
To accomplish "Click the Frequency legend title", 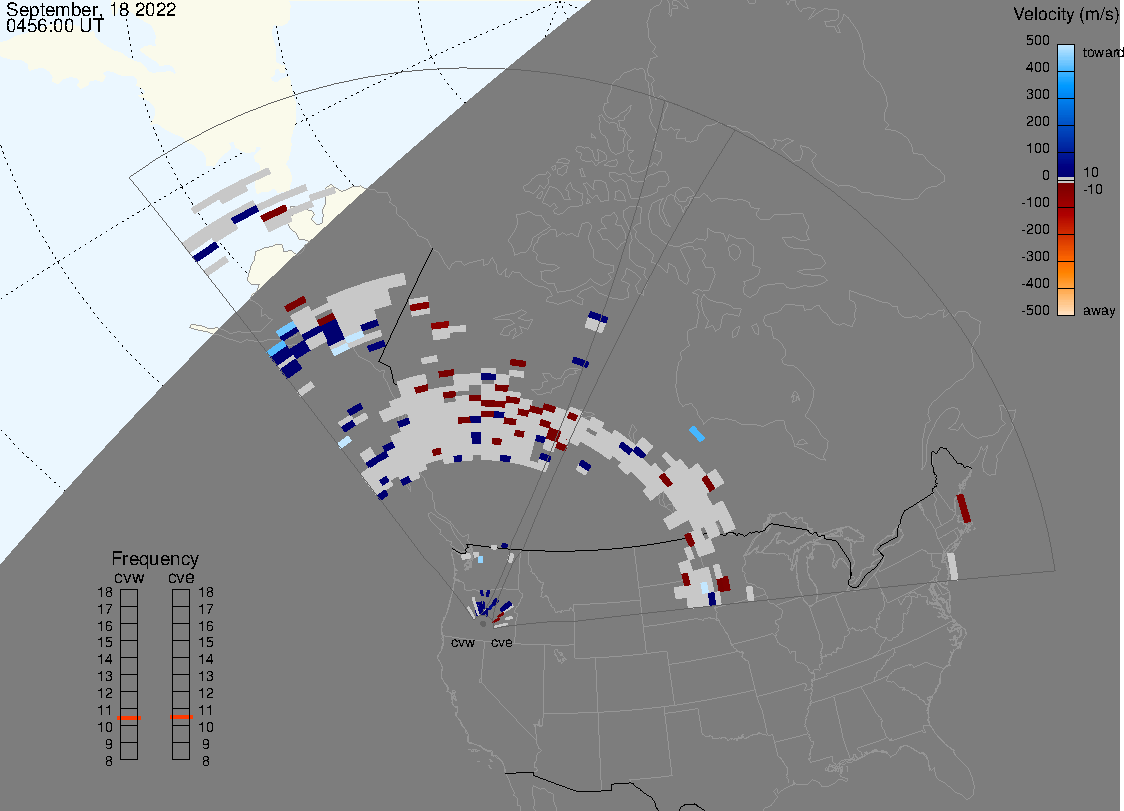I will tap(155, 559).
